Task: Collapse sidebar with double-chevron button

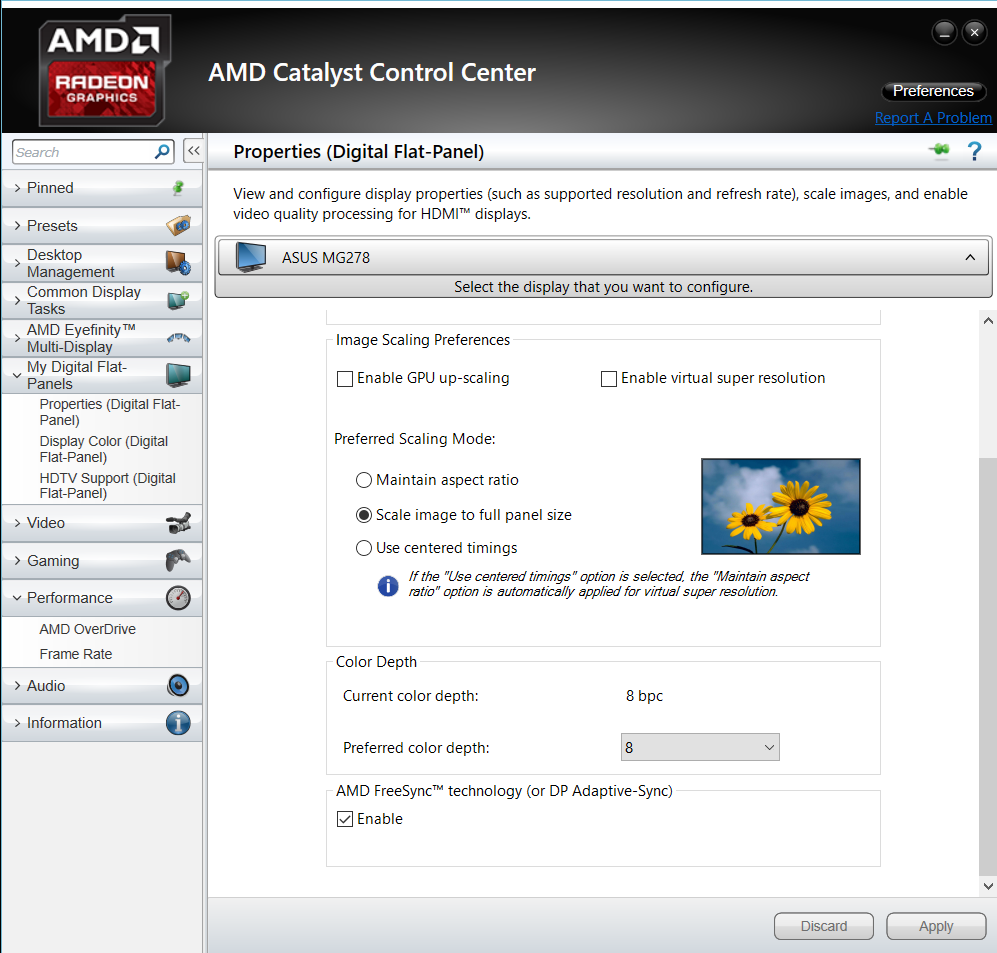Action: point(193,151)
